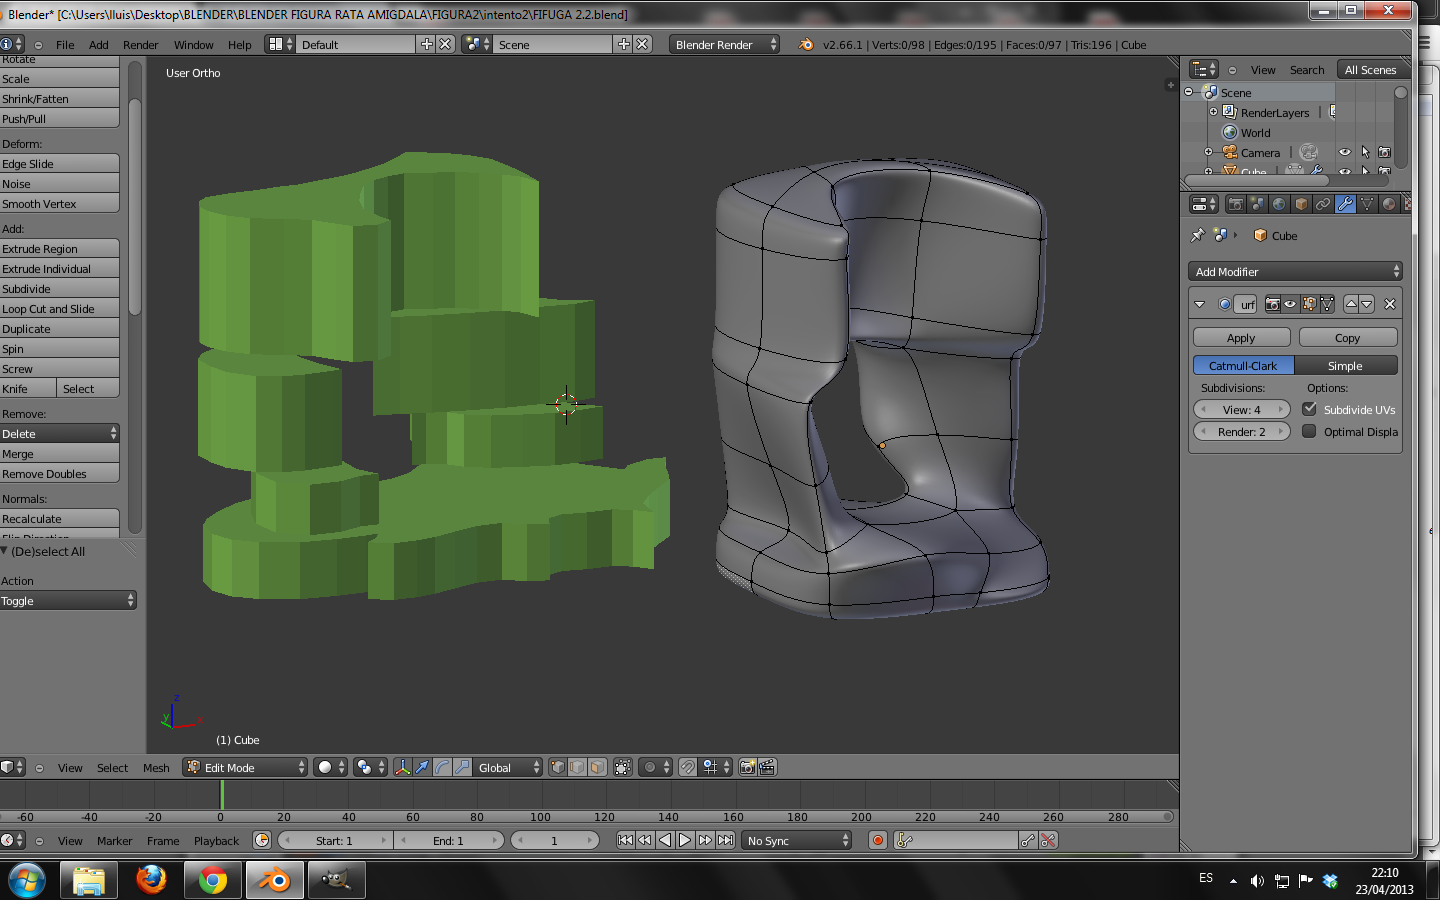This screenshot has height=900, width=1440.
Task: Collapse the Subsurf modifier panel triangle
Action: pyautogui.click(x=1200, y=304)
